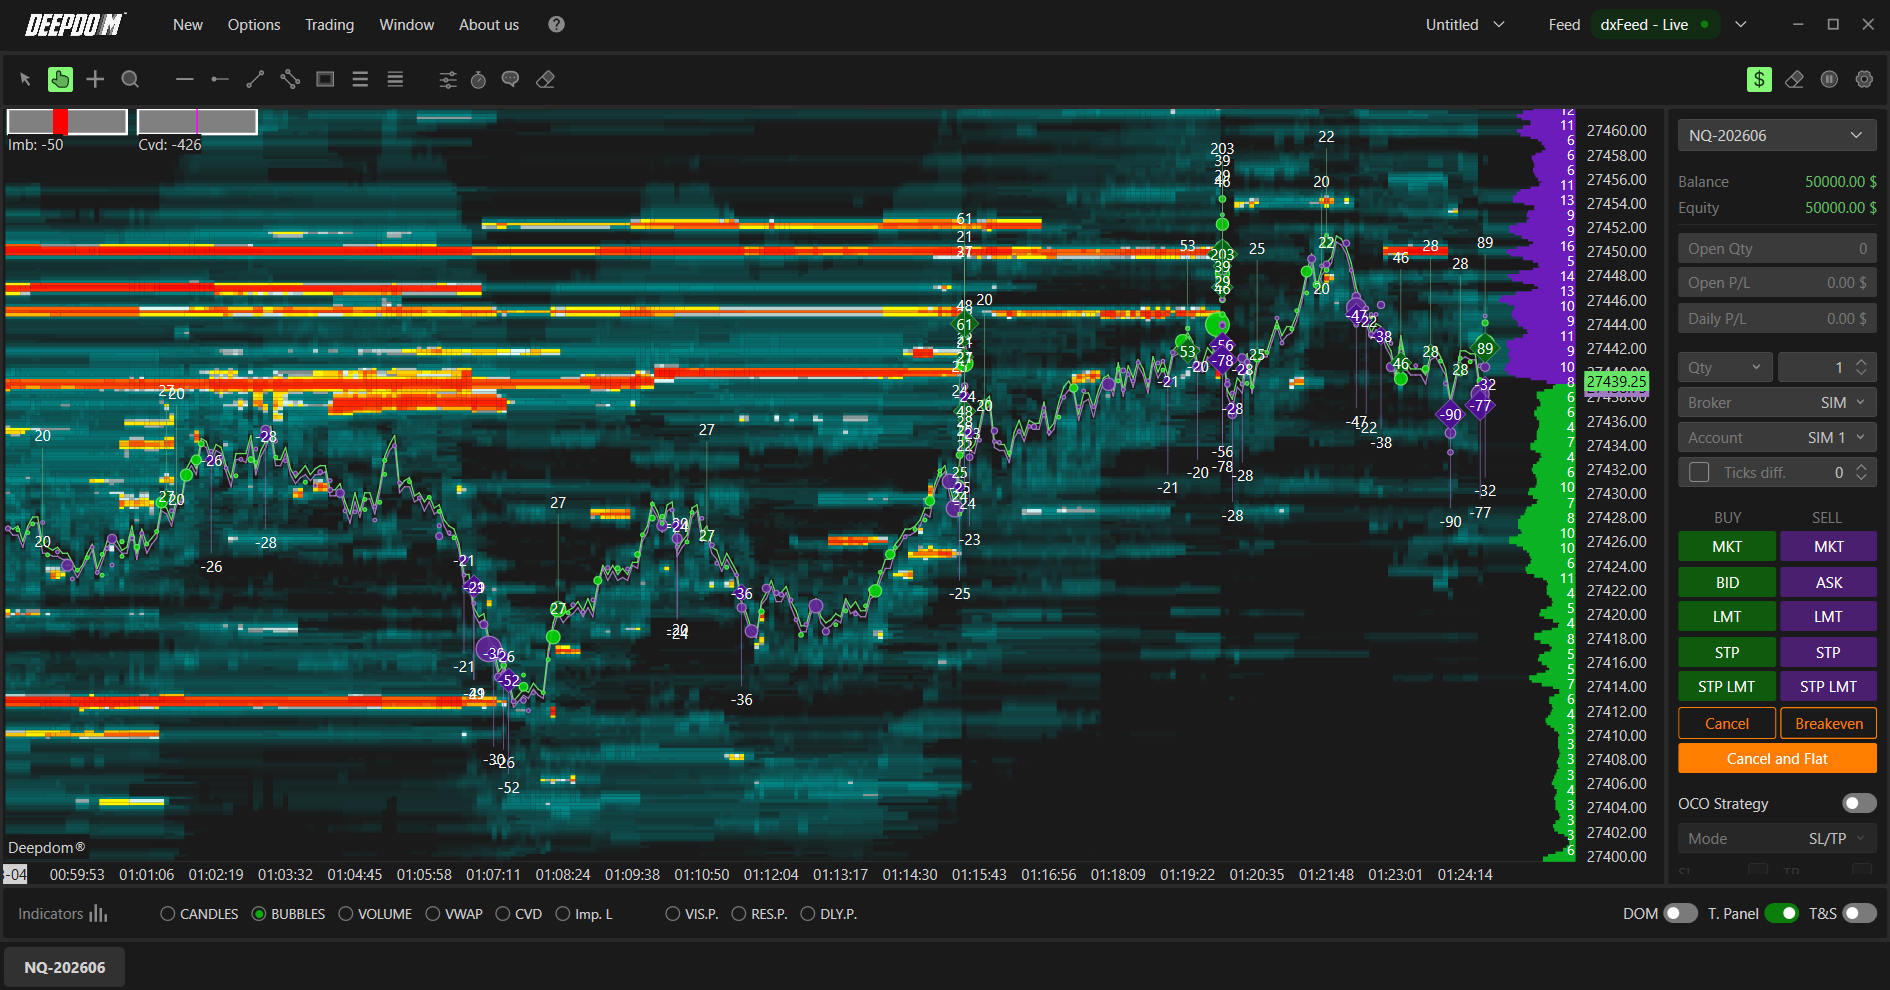Open the Qty type dropdown
1890x990 pixels.
point(1725,367)
